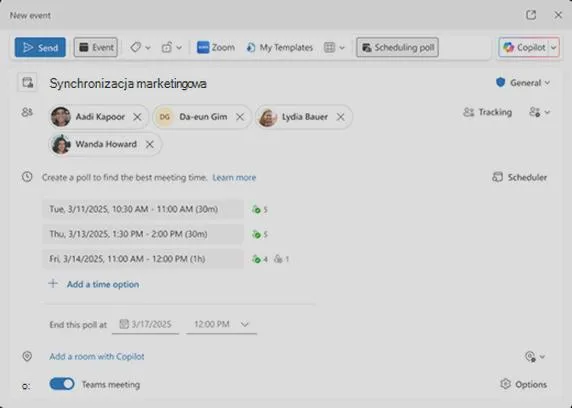Select the poll end date field

click(146, 324)
